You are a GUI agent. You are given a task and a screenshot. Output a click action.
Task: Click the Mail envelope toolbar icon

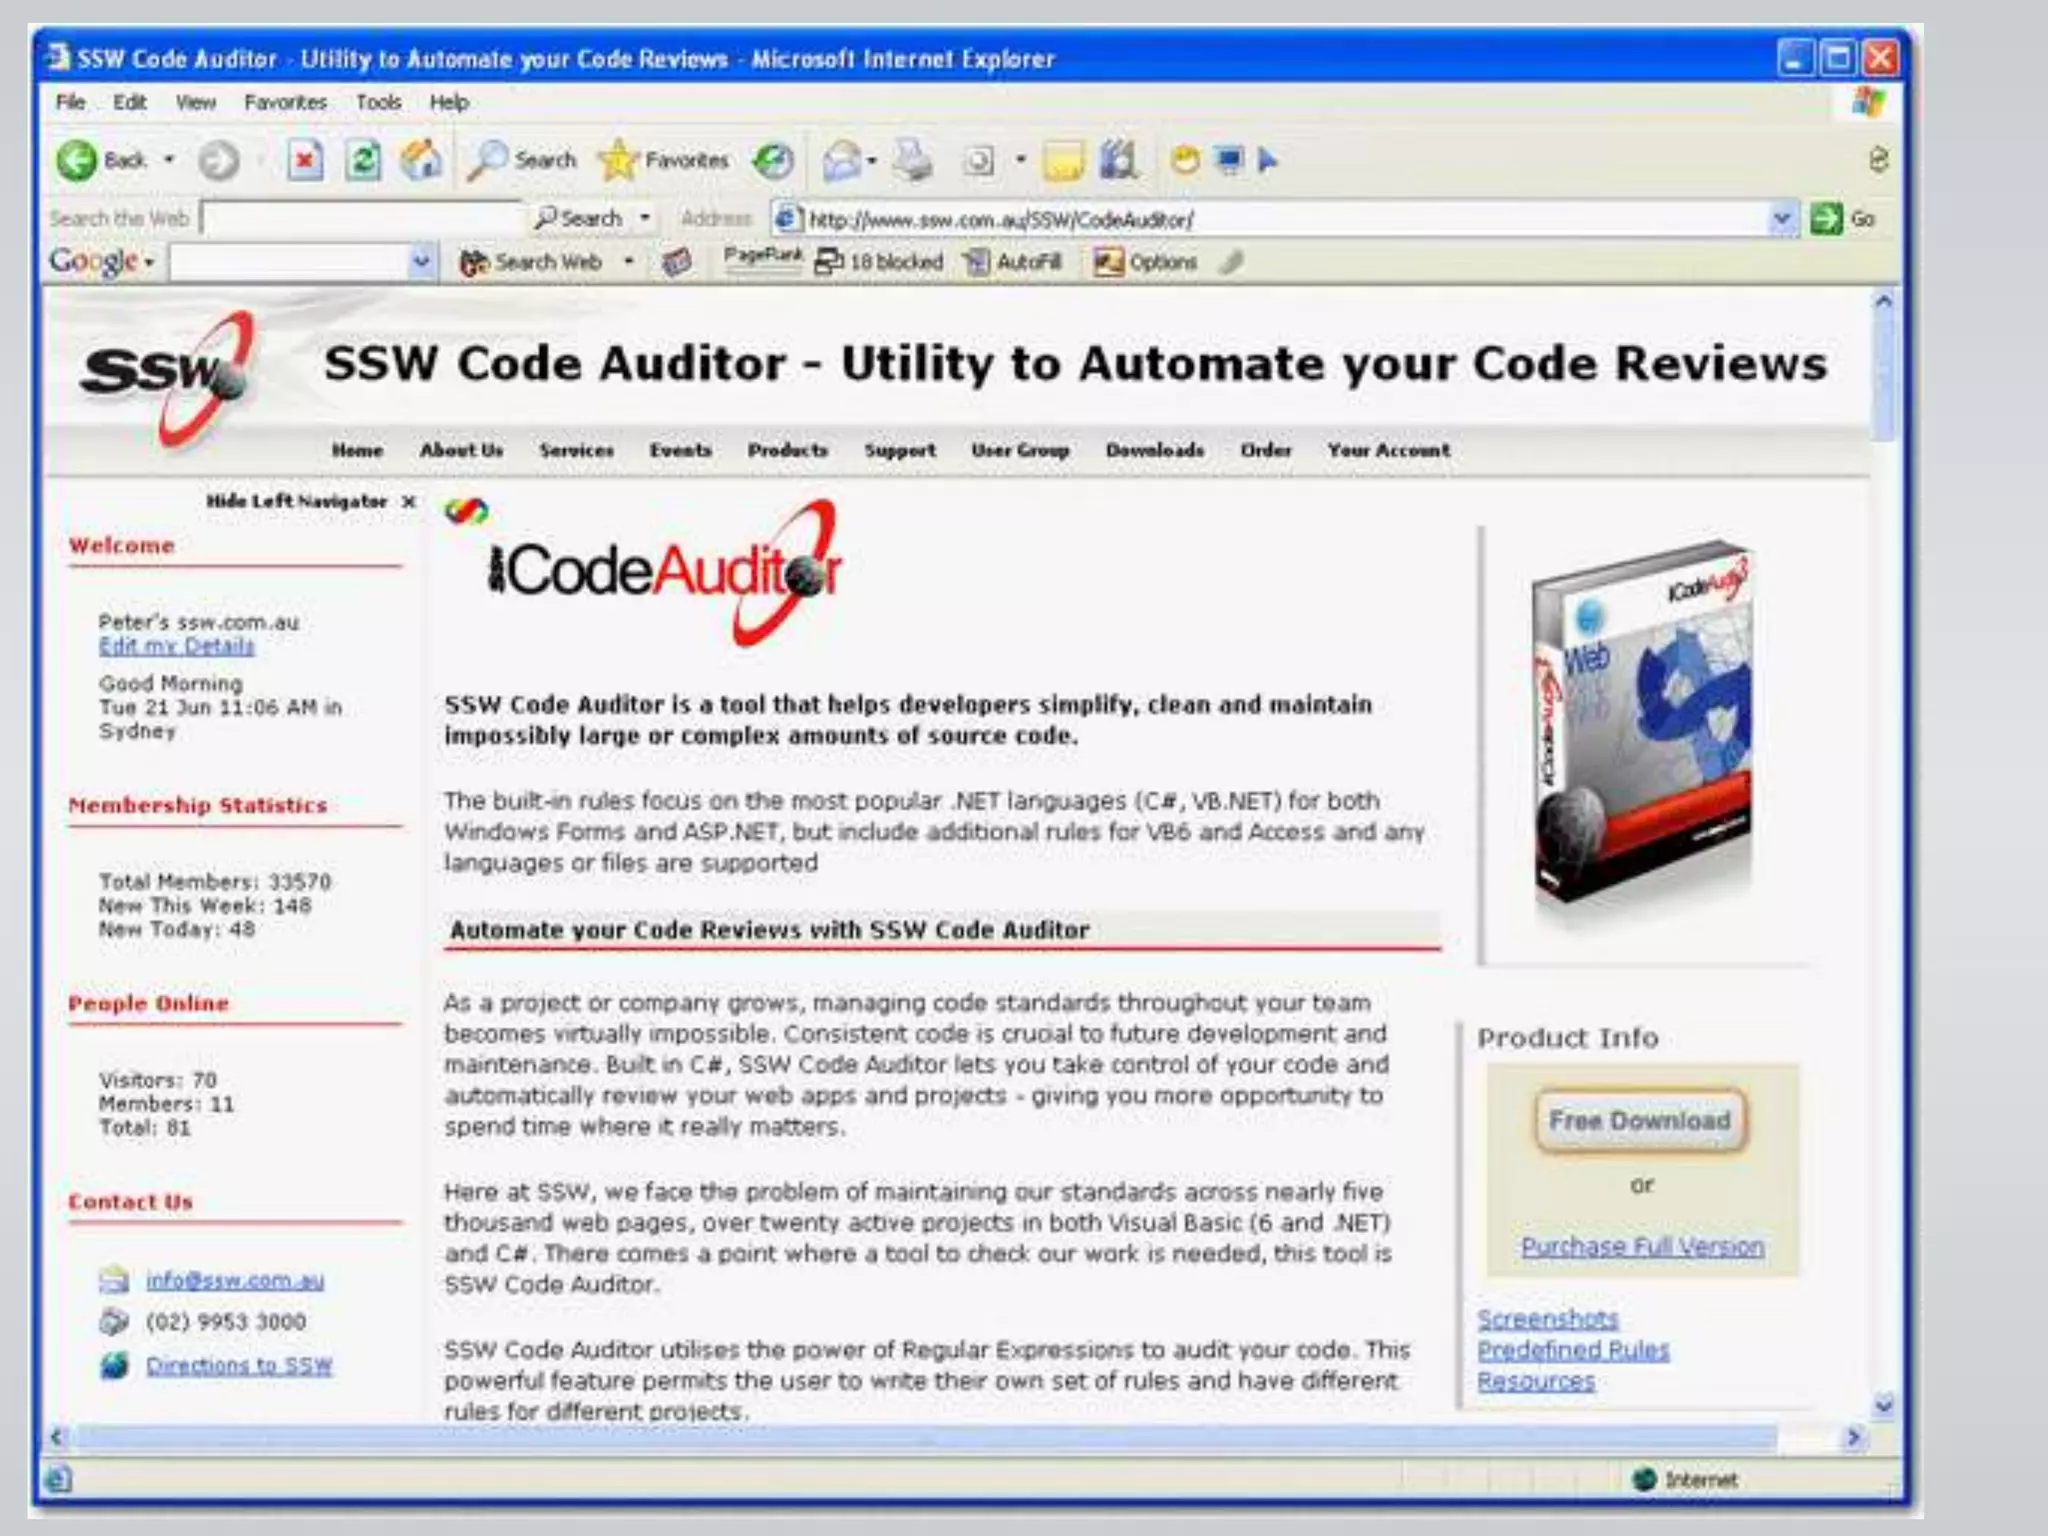tap(841, 160)
